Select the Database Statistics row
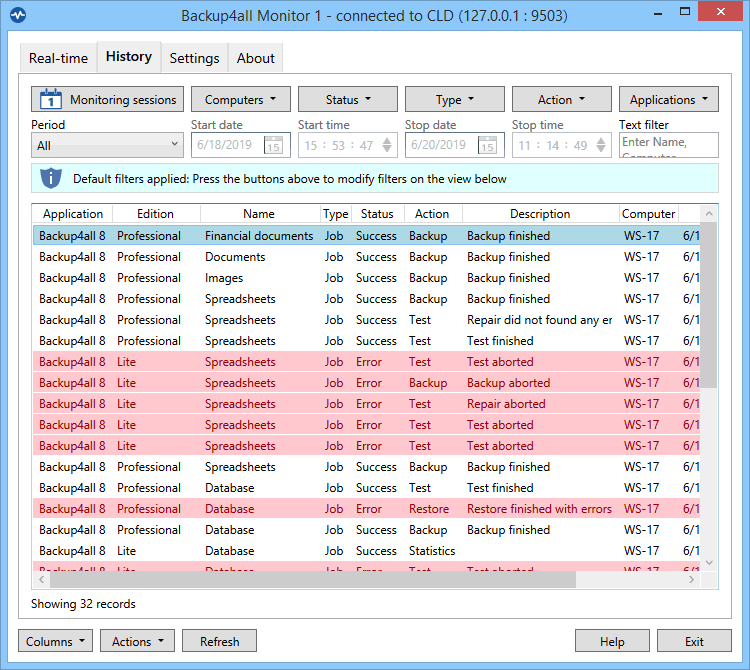The image size is (750, 670). (366, 551)
